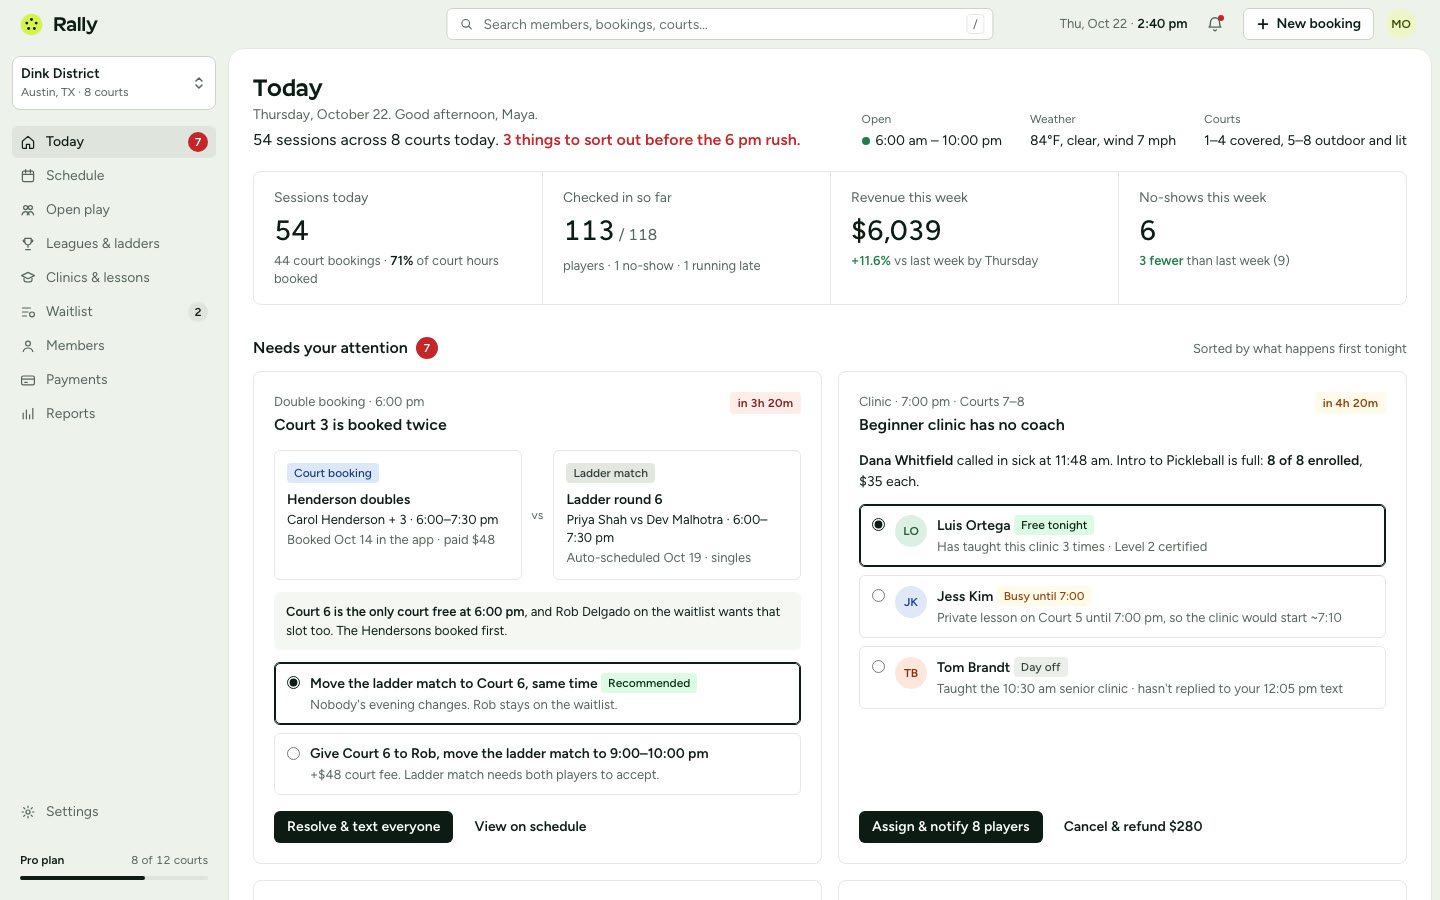Click the No-shows this week card
The height and width of the screenshot is (900, 1440).
[1262, 238]
